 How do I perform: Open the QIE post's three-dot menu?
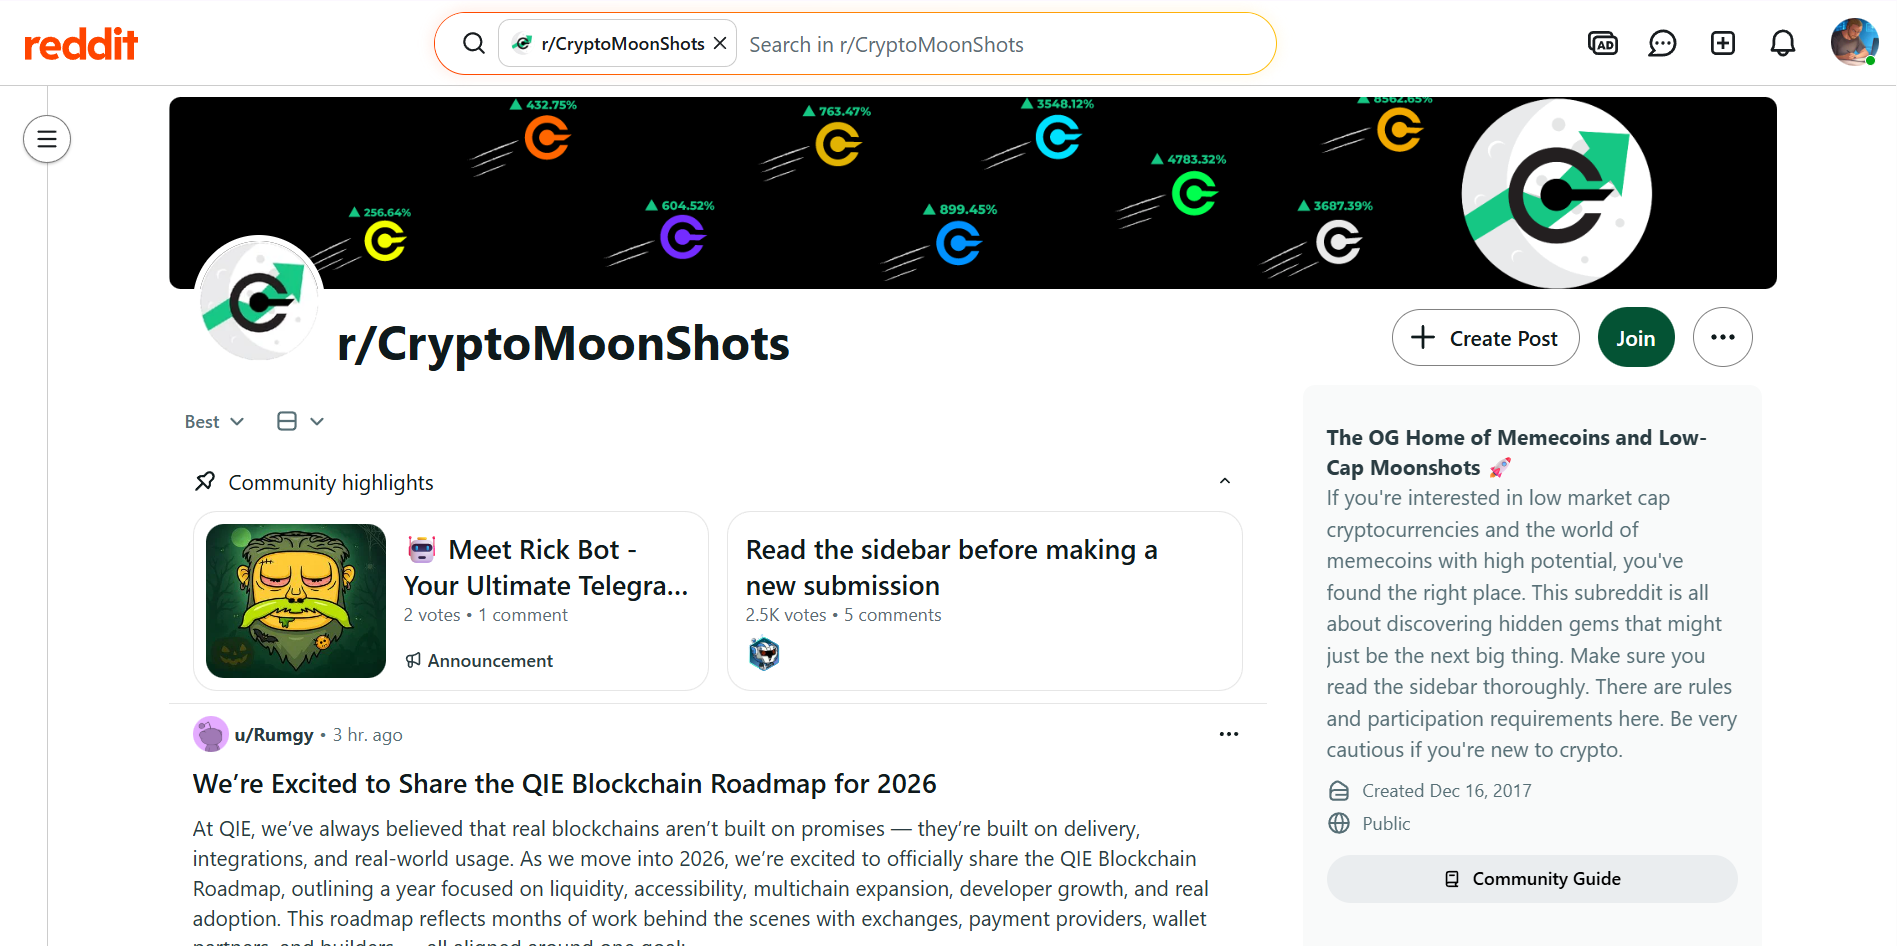(x=1228, y=735)
